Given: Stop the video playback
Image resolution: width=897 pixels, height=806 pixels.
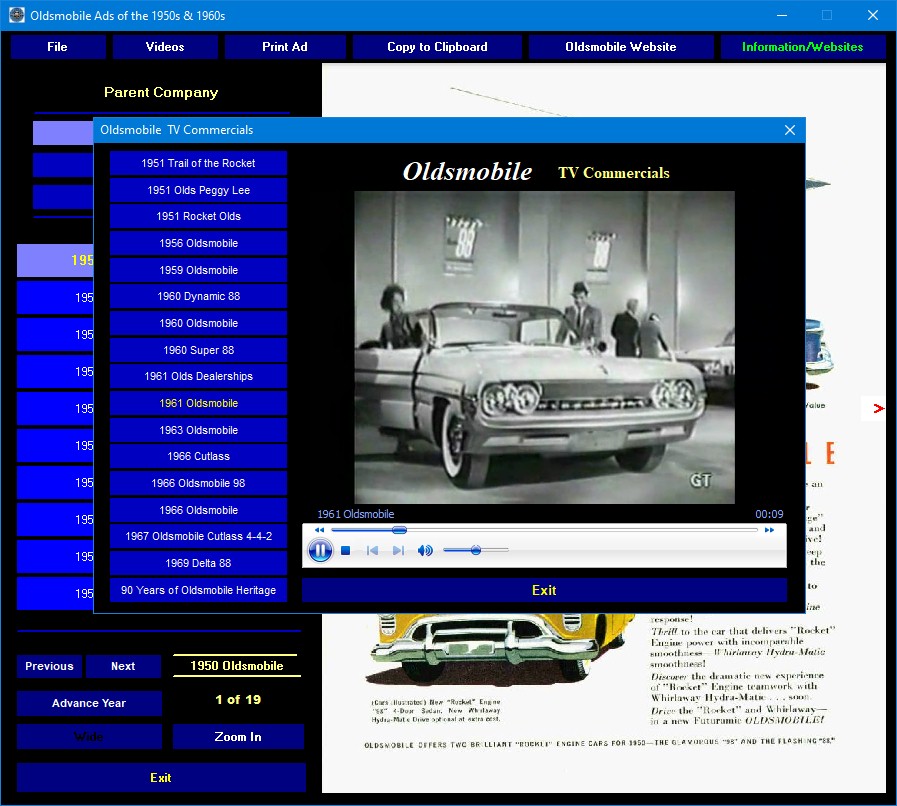Looking at the screenshot, I should [346, 550].
